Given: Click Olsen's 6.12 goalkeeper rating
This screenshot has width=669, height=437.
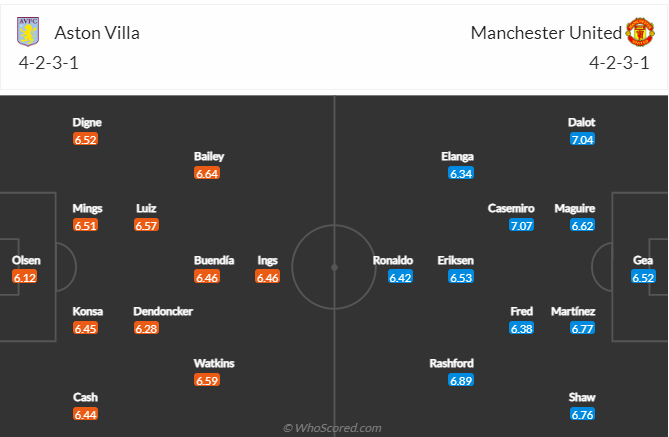Looking at the screenshot, I should [x=25, y=277].
